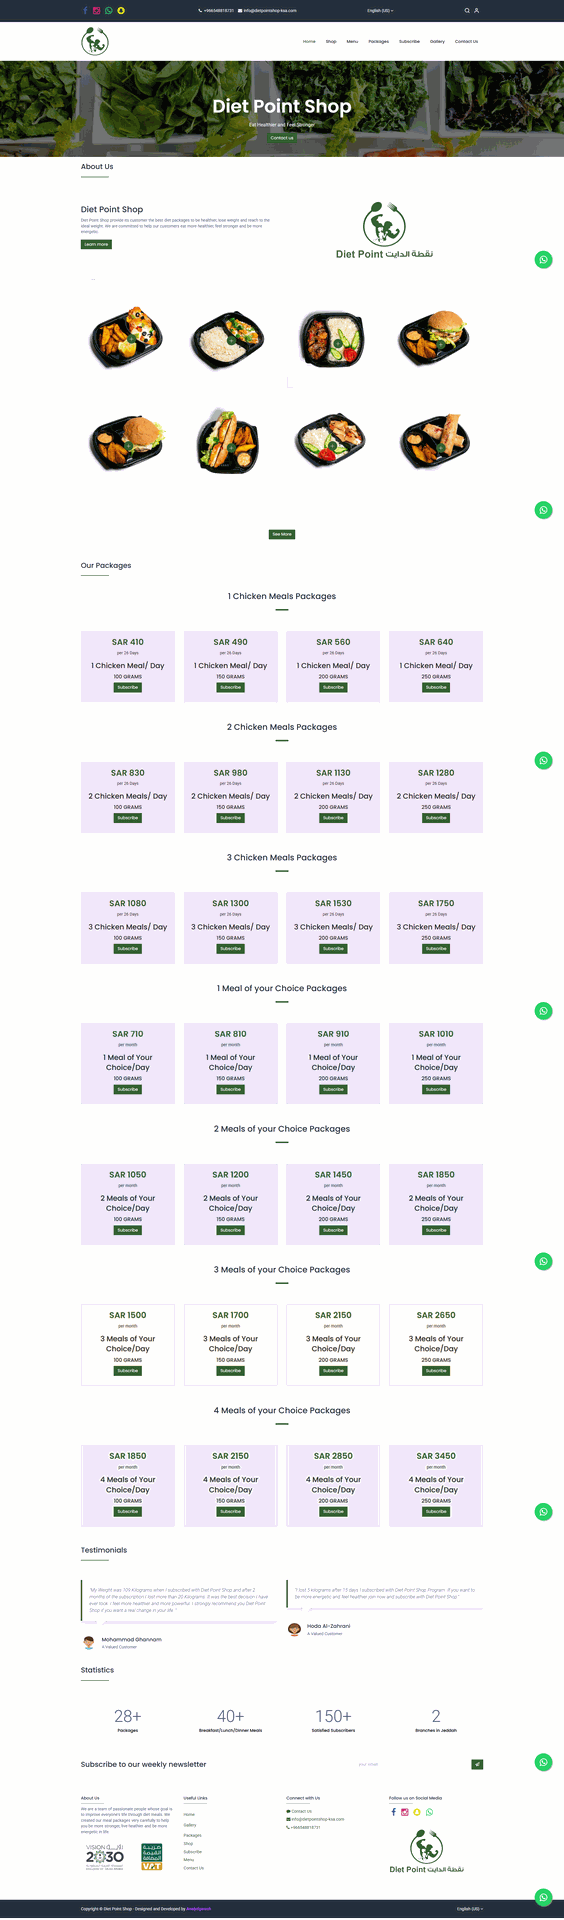The height and width of the screenshot is (1920, 564).
Task: Go to the Subscribe navigation item
Action: click(409, 41)
